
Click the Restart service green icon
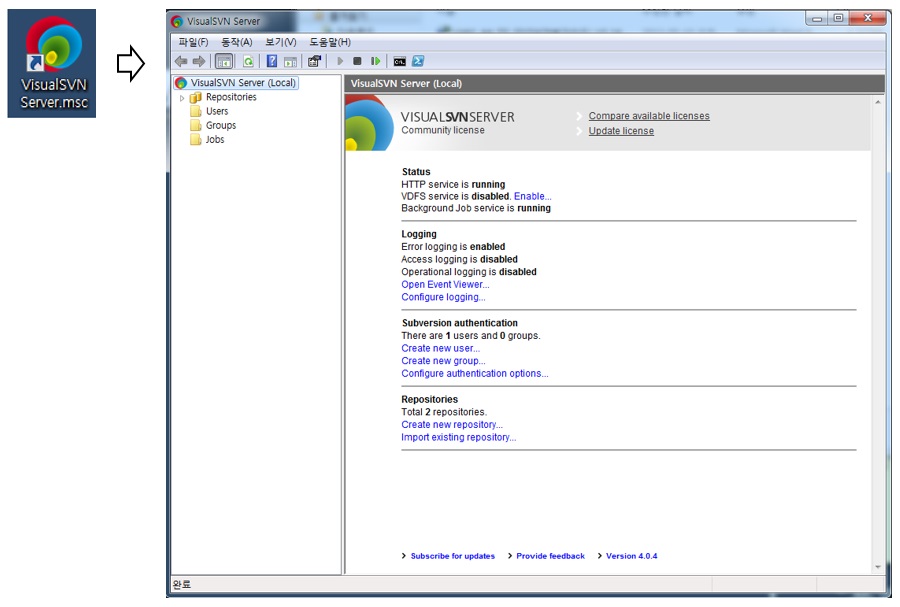[375, 61]
